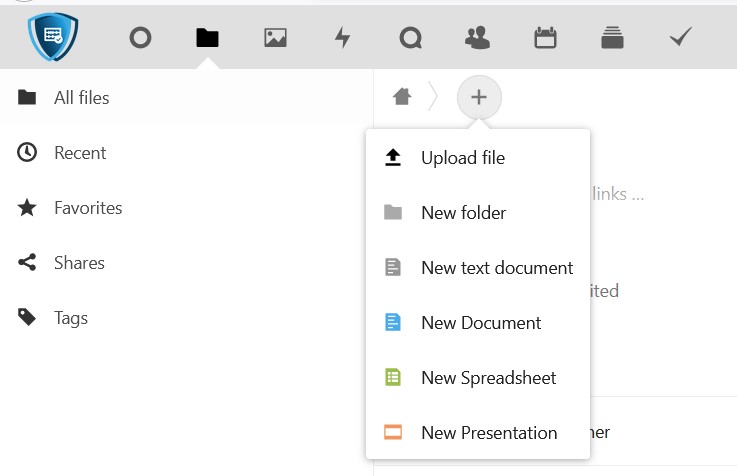The height and width of the screenshot is (476, 737).
Task: Open the Contacts people icon
Action: pyautogui.click(x=478, y=38)
